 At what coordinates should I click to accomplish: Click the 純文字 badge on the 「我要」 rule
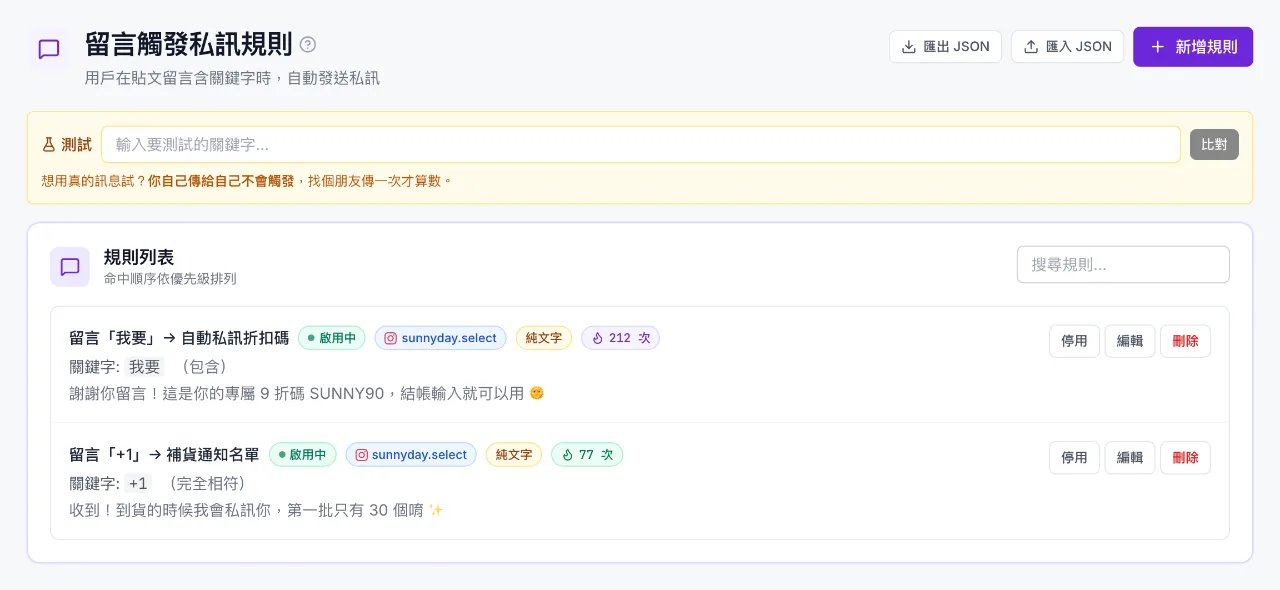[x=544, y=338]
